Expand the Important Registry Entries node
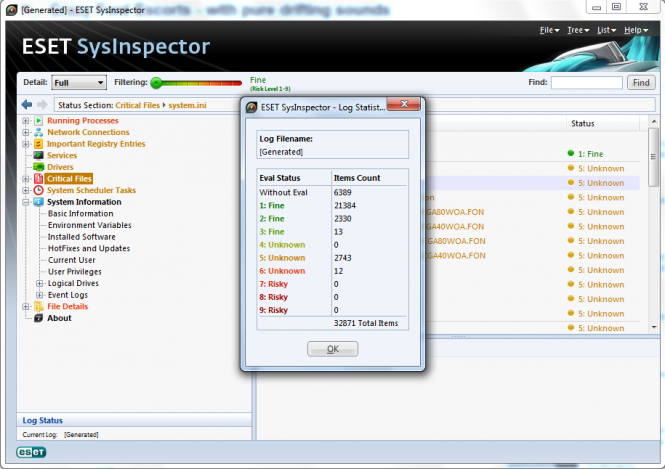 (x=26, y=144)
